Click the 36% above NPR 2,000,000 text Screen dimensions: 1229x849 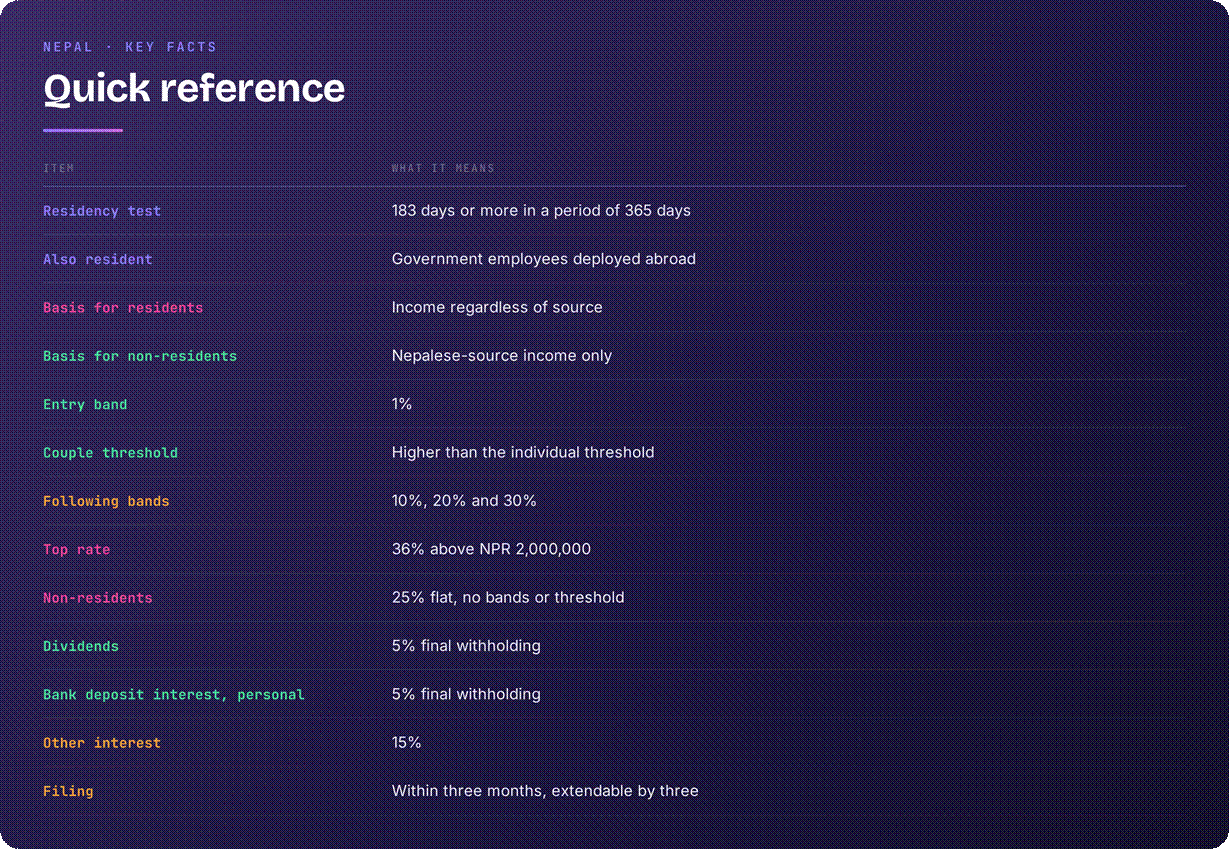coord(491,549)
